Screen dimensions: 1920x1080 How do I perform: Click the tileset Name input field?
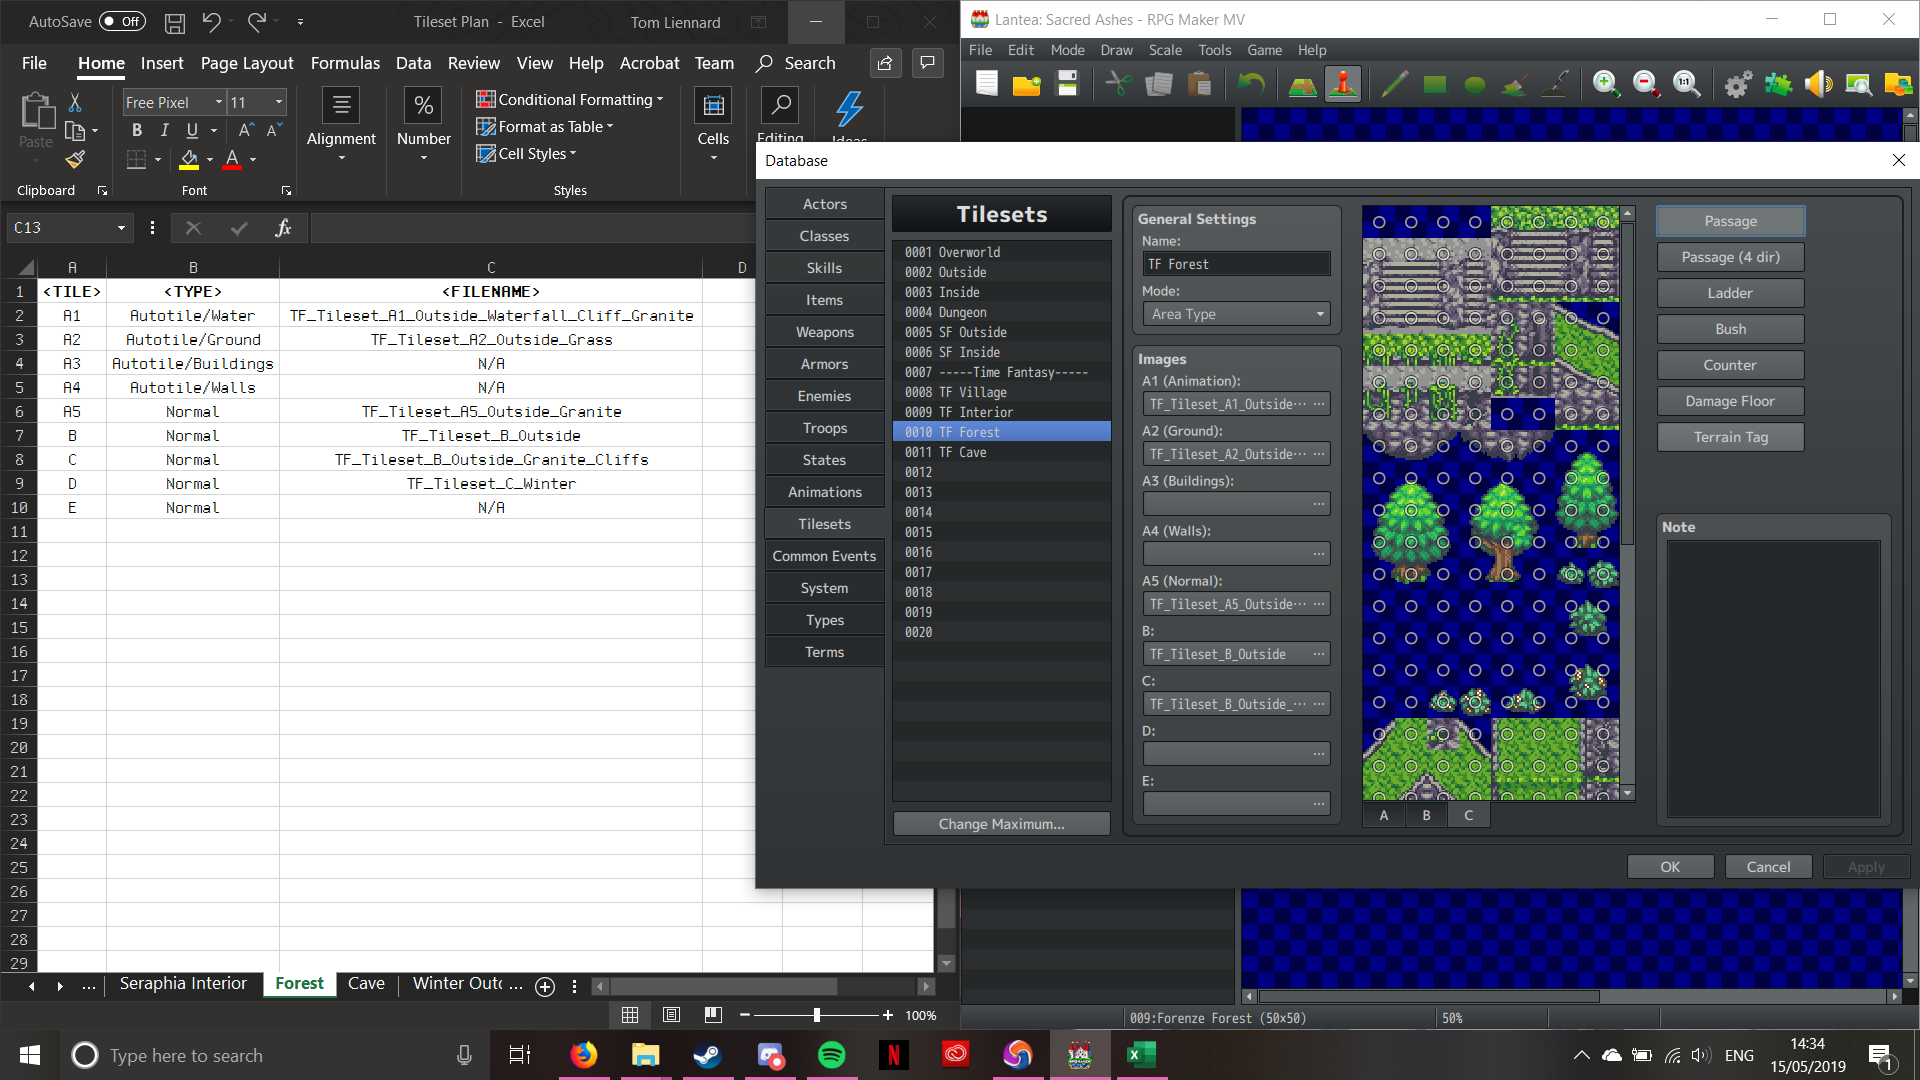pos(1236,264)
